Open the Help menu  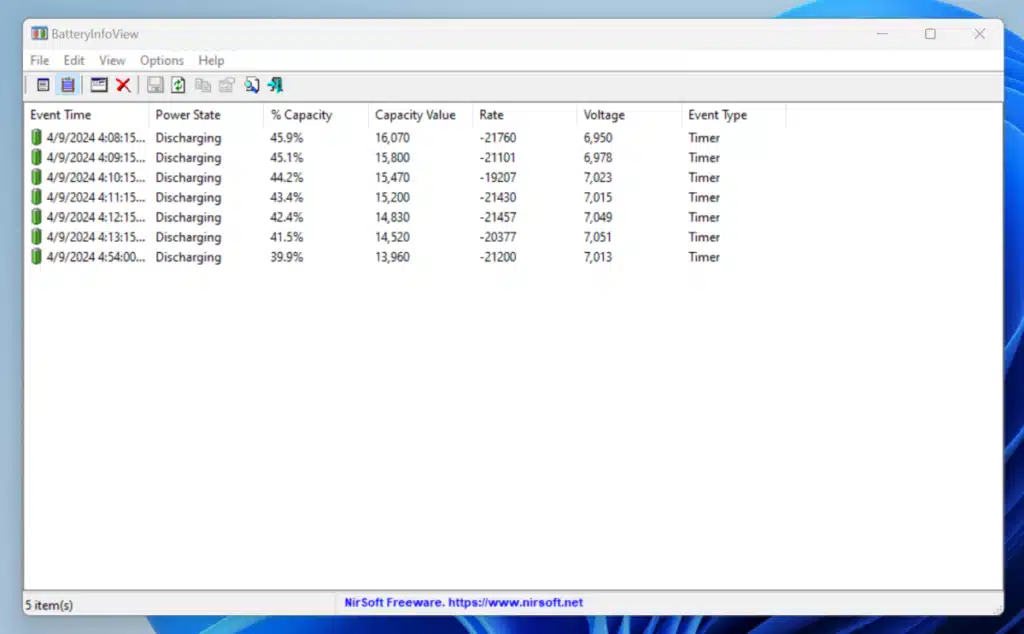[x=211, y=60]
